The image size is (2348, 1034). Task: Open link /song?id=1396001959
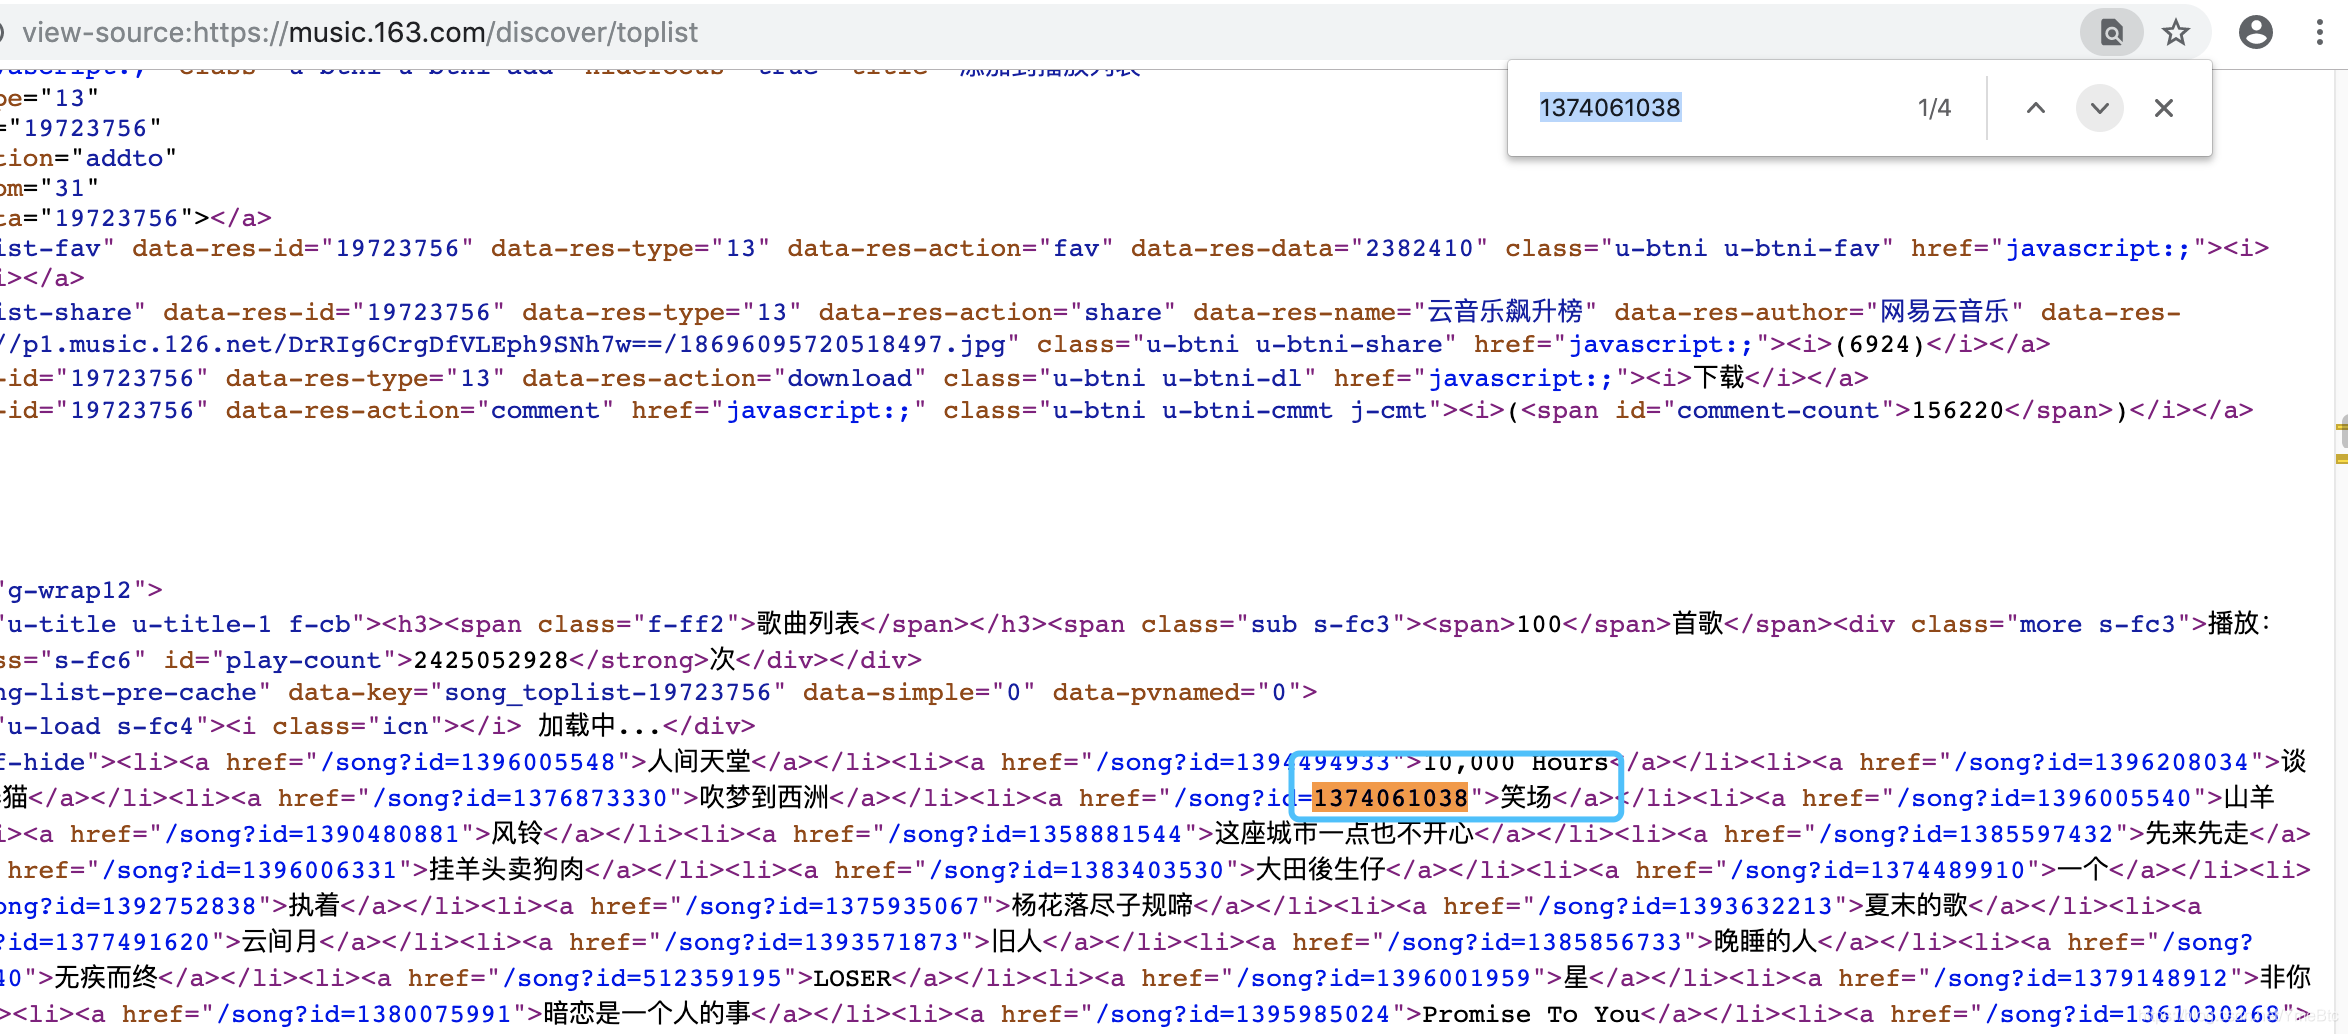[x=1383, y=979]
